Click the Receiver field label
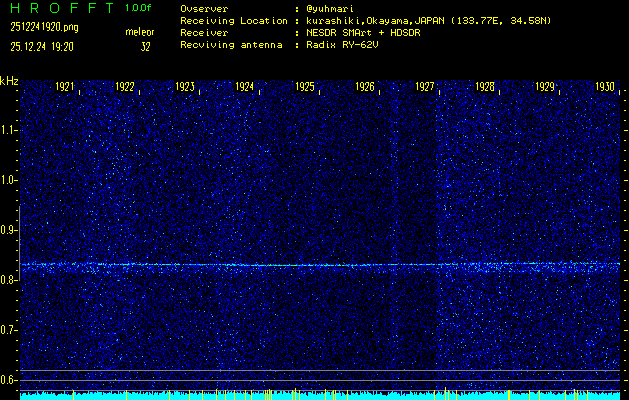This screenshot has height=400, width=629. (204, 33)
